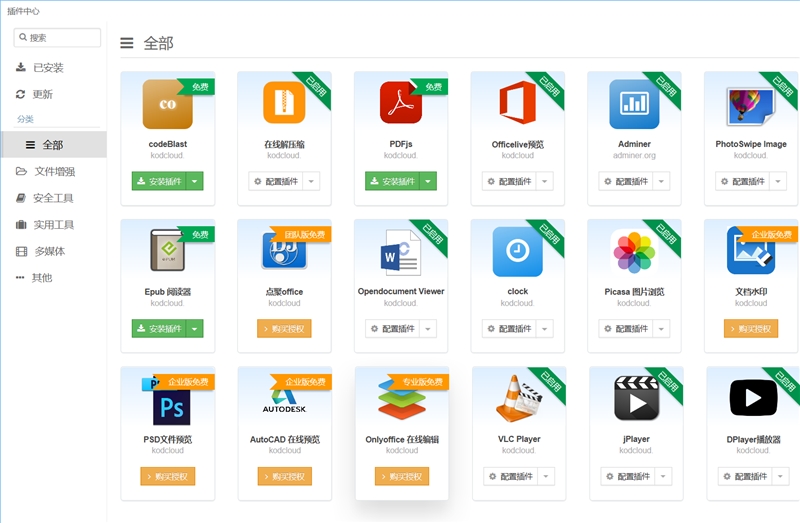The width and height of the screenshot is (800, 523).
Task: Expand PhotoSwipe Image configure dropdown arrow
Action: tap(778, 181)
